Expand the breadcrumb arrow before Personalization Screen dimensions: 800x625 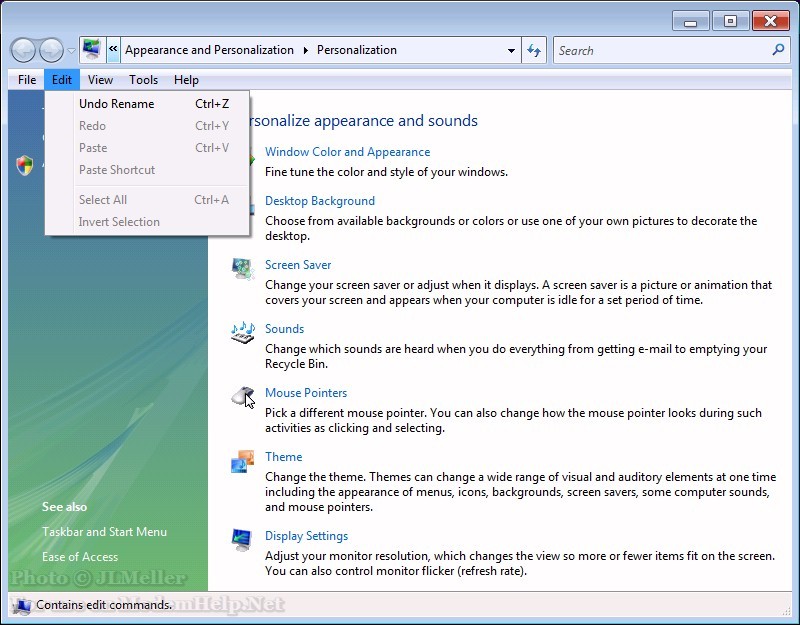[306, 50]
